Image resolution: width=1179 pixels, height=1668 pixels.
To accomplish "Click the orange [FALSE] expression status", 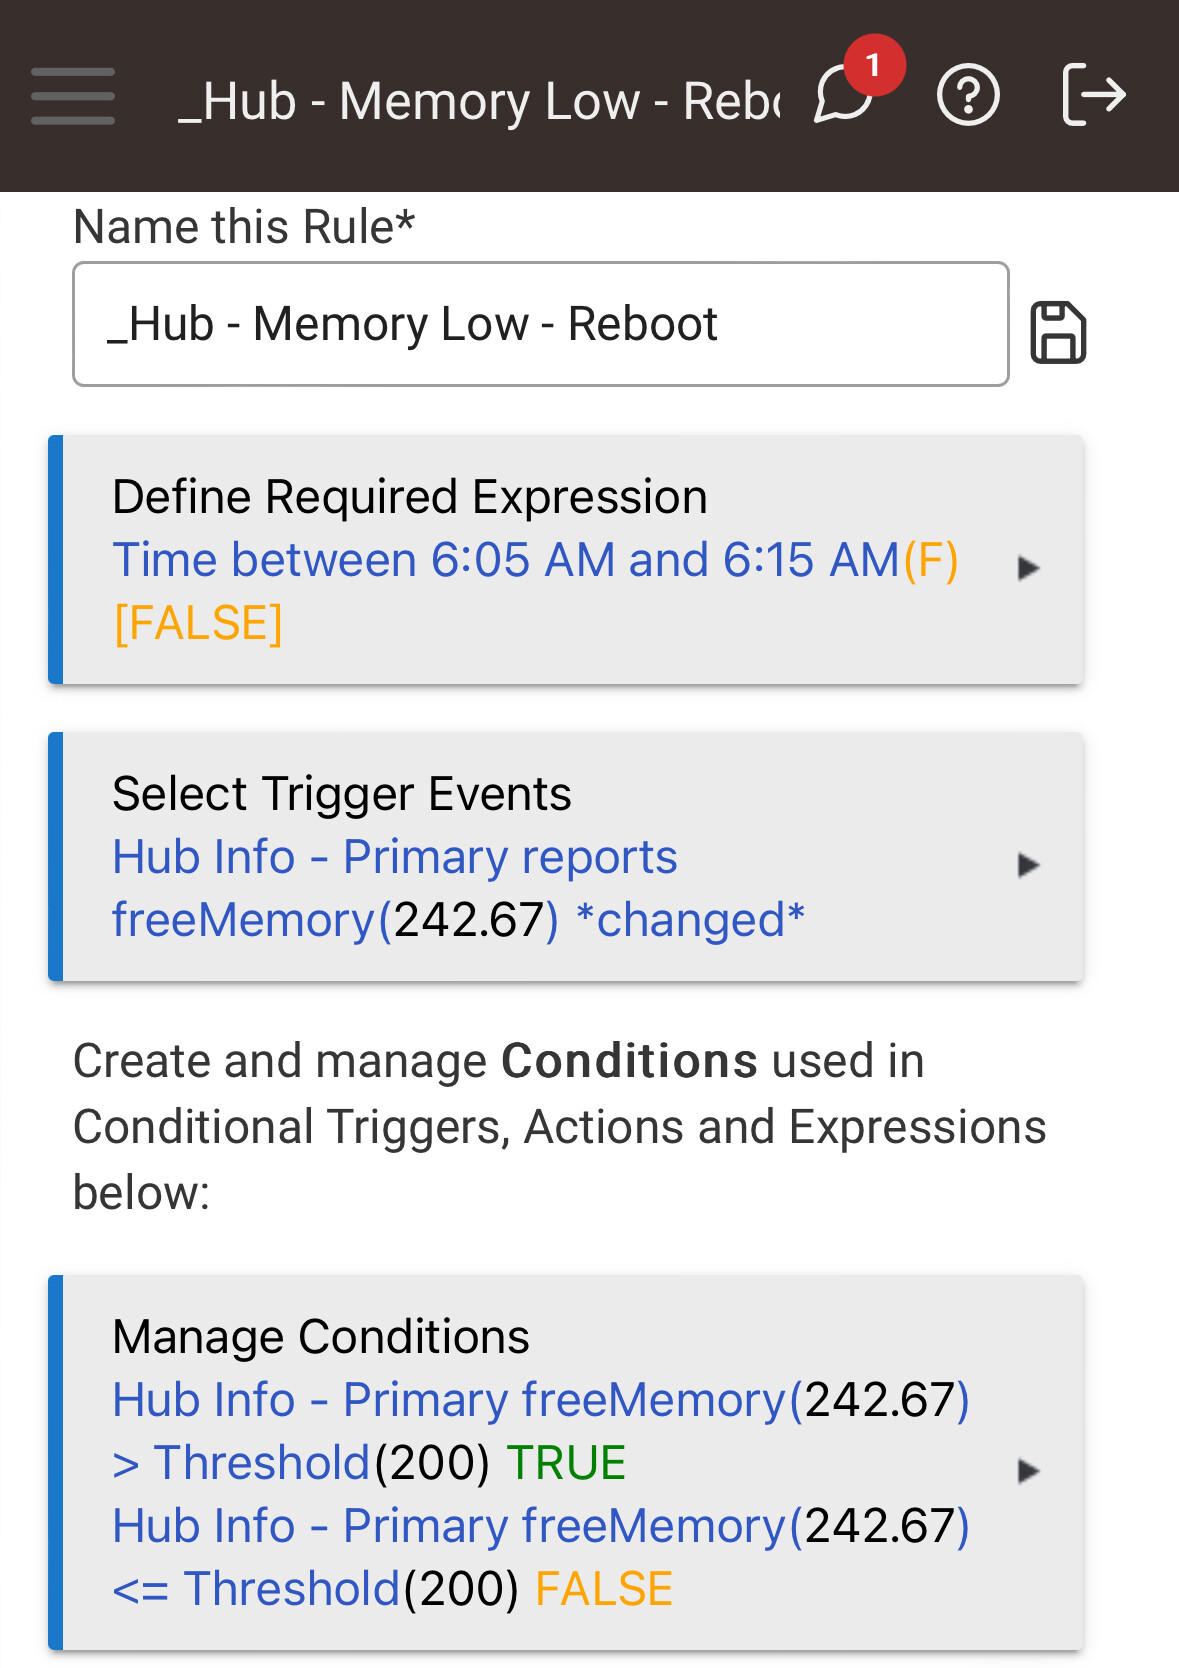I will 198,623.
